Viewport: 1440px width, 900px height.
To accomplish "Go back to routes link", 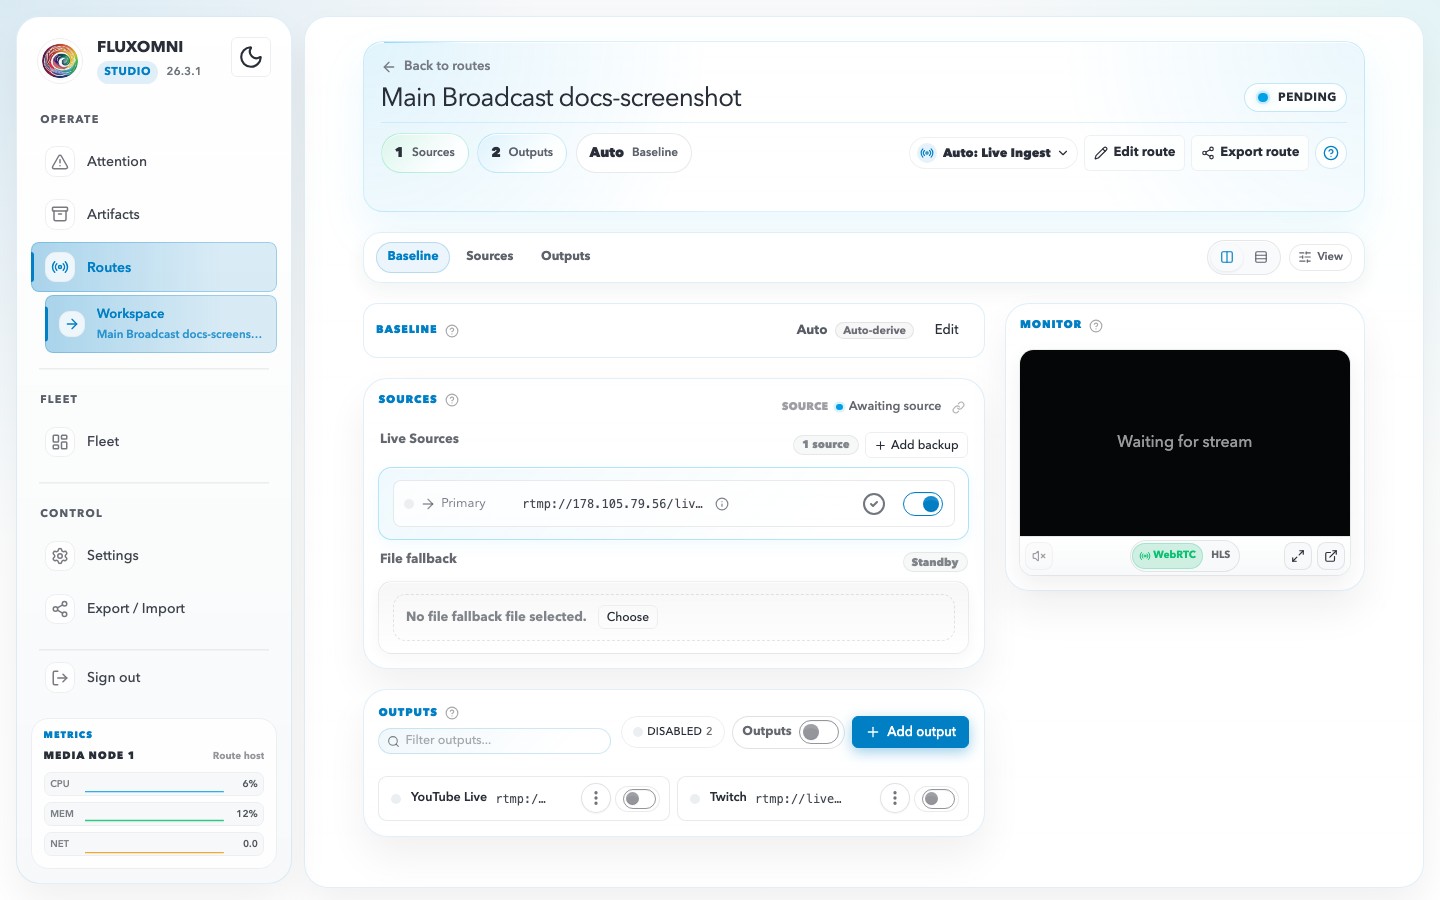I will (x=437, y=66).
